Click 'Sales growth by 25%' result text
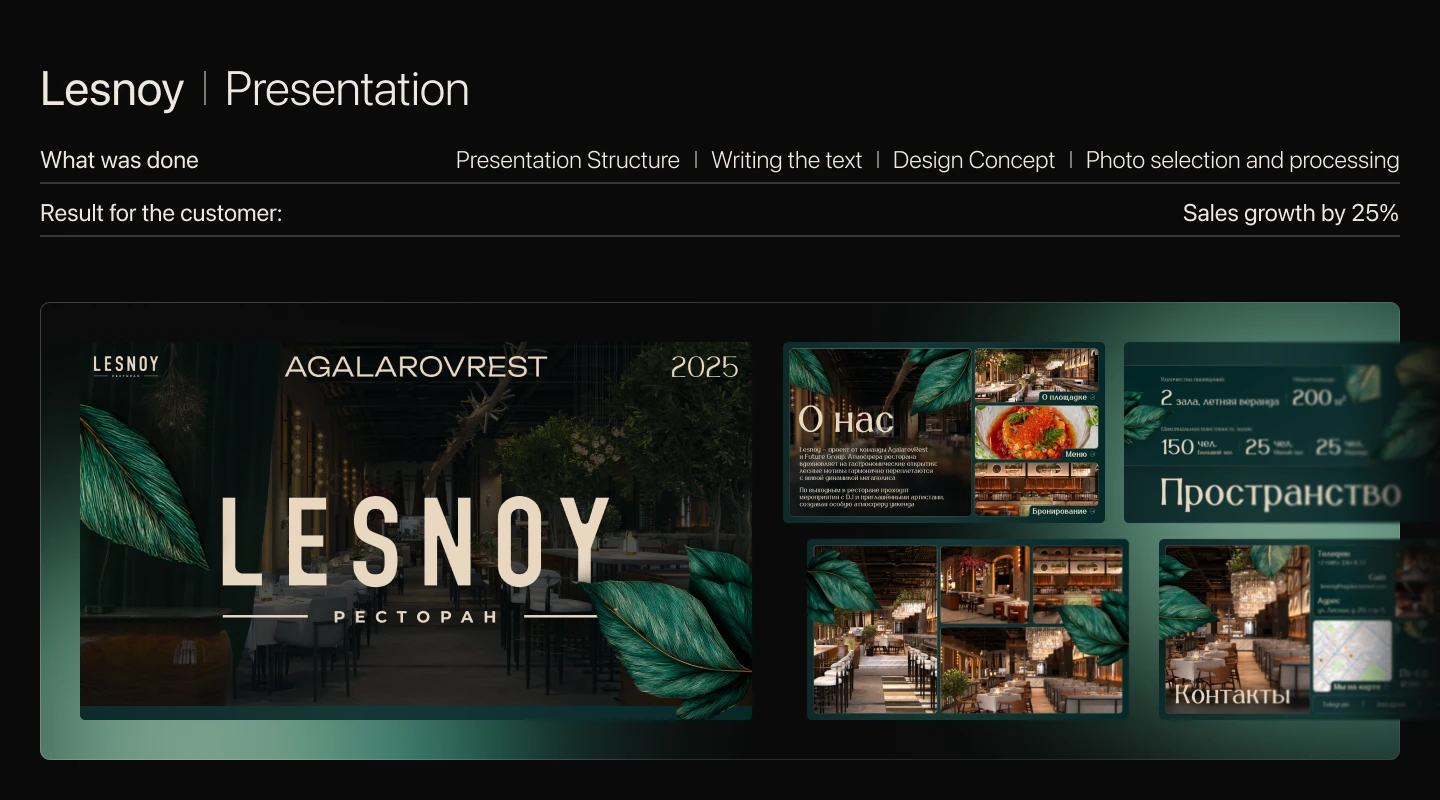Viewport: 1440px width, 800px height. (1290, 213)
